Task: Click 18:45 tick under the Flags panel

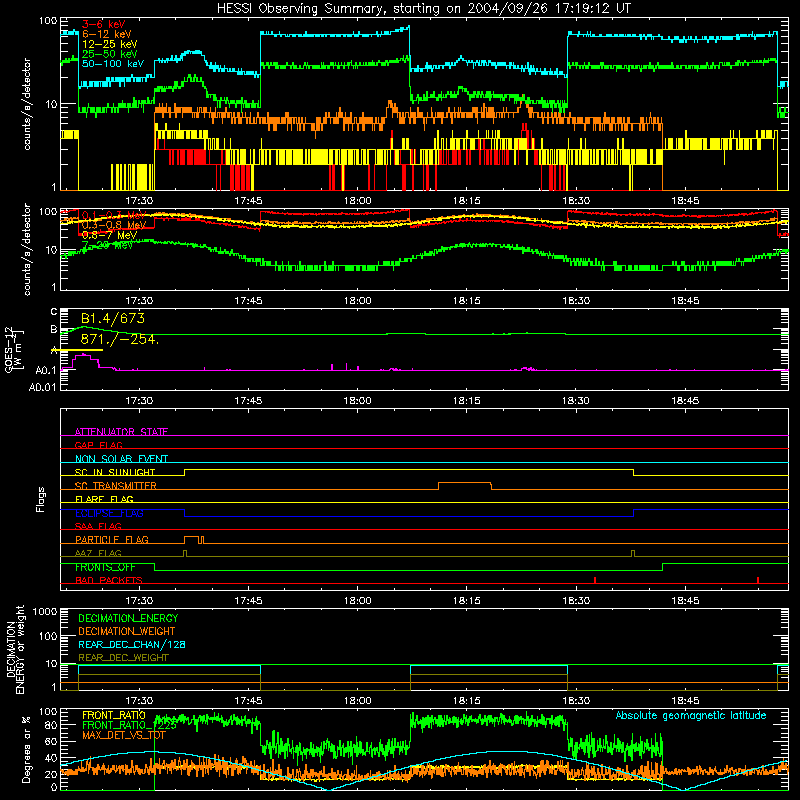Action: coord(685,601)
